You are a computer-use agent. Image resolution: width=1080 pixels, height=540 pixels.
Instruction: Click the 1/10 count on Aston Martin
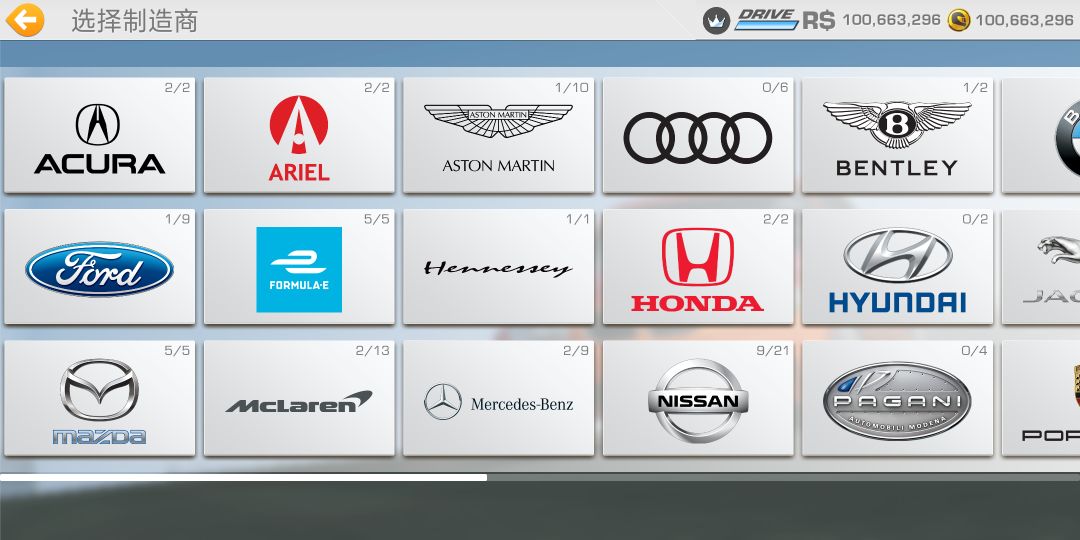(x=572, y=87)
